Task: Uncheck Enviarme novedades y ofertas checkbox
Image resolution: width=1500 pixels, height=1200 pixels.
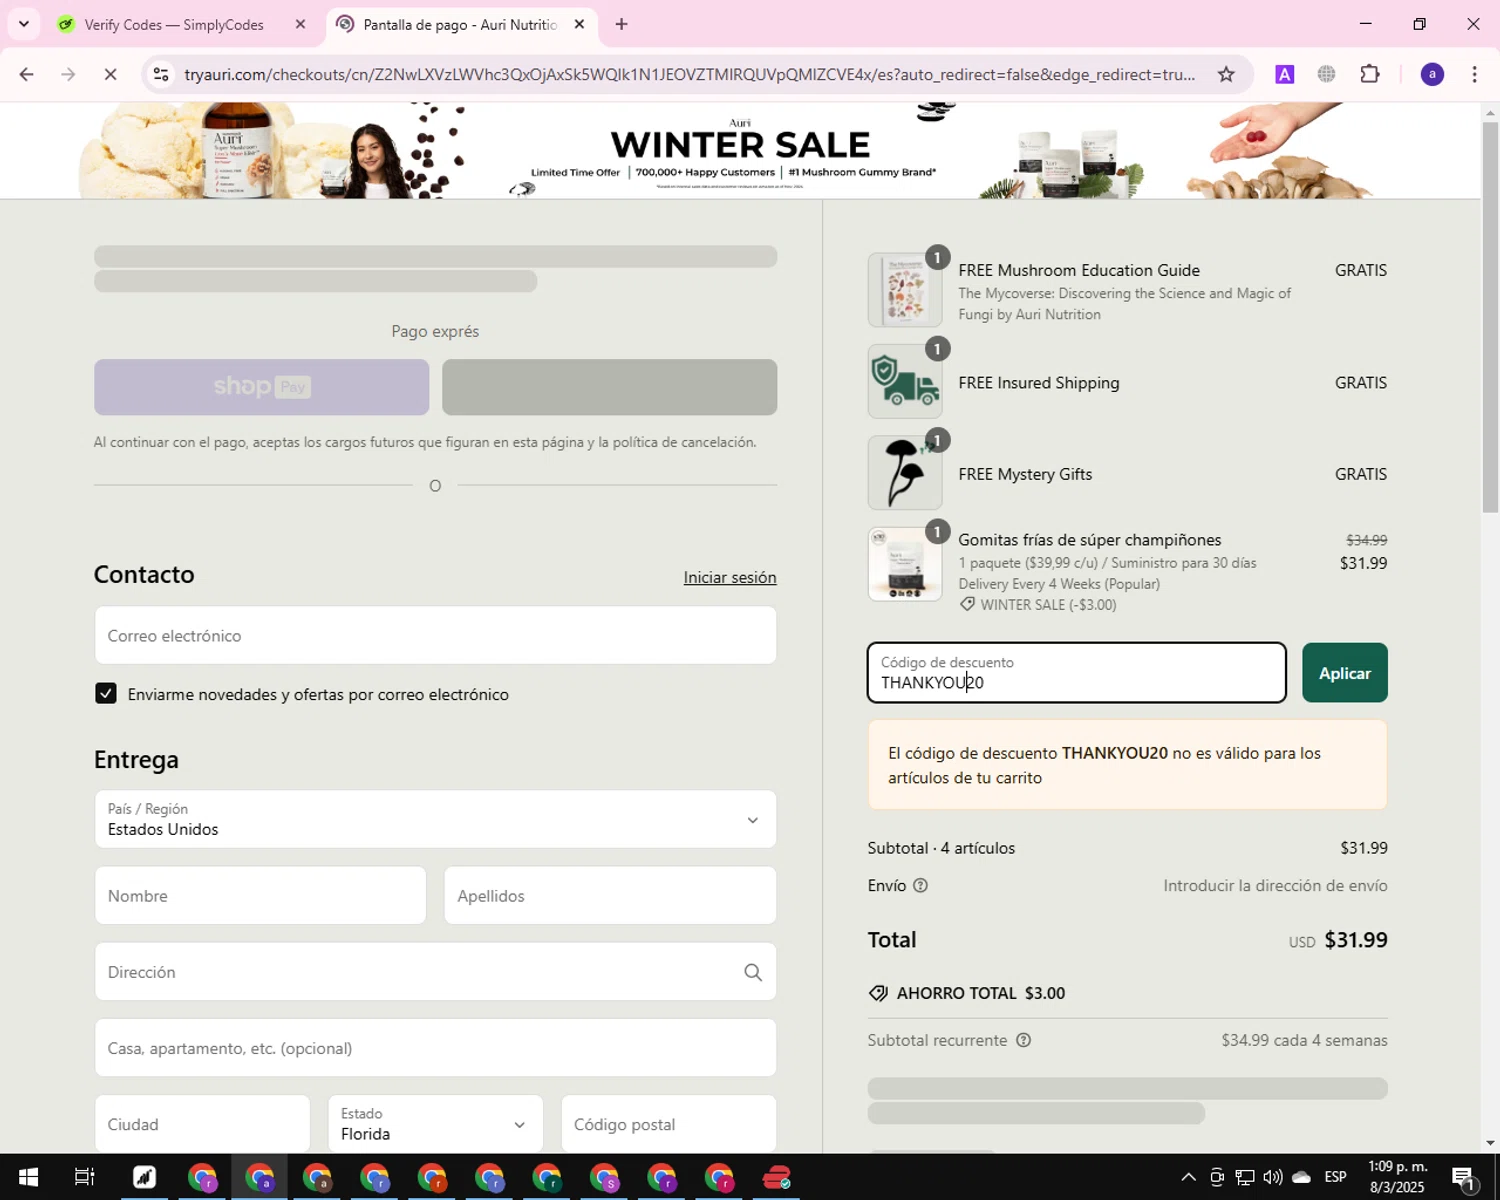Action: [x=106, y=693]
